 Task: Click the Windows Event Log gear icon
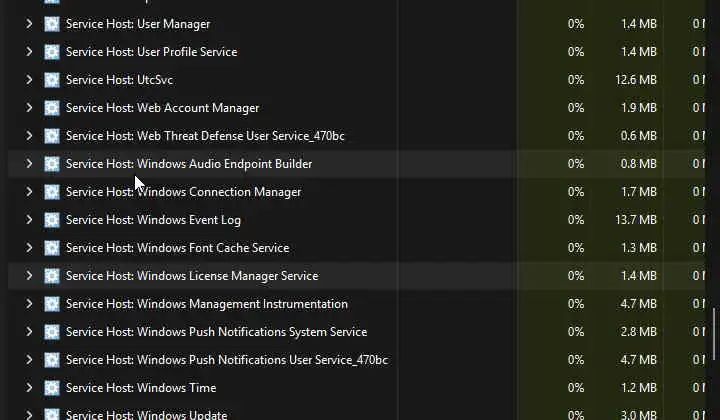pos(52,220)
